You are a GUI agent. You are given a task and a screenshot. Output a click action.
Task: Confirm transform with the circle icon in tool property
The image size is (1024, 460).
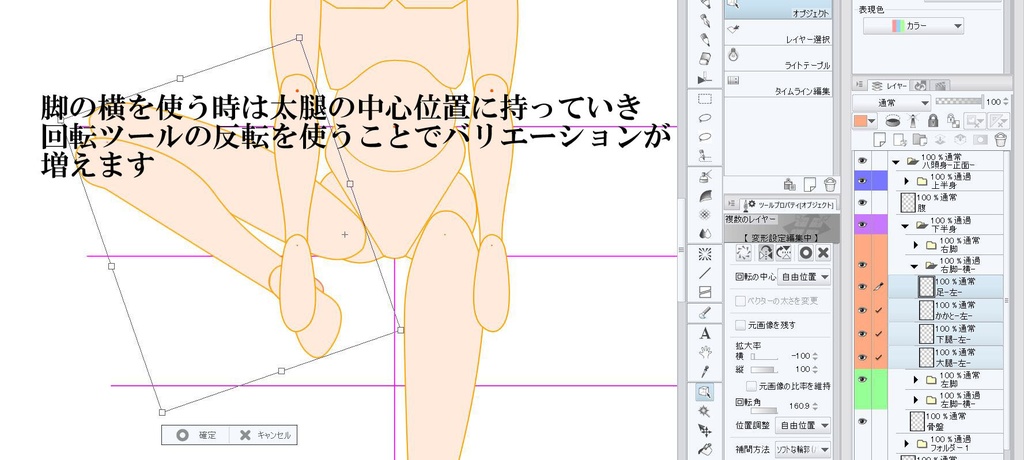pyautogui.click(x=806, y=253)
